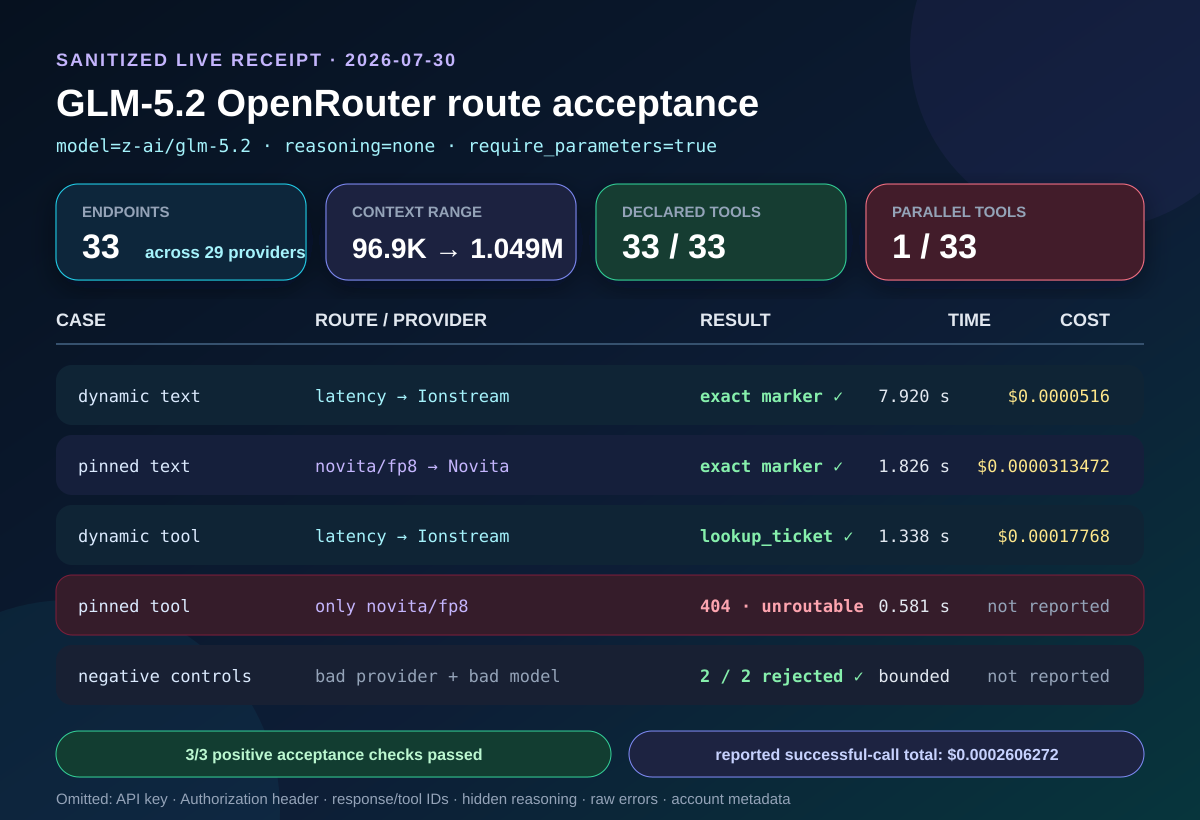Click 'not reported' in pinned tool row
Viewport: 1200px width, 820px height.
(x=1049, y=606)
